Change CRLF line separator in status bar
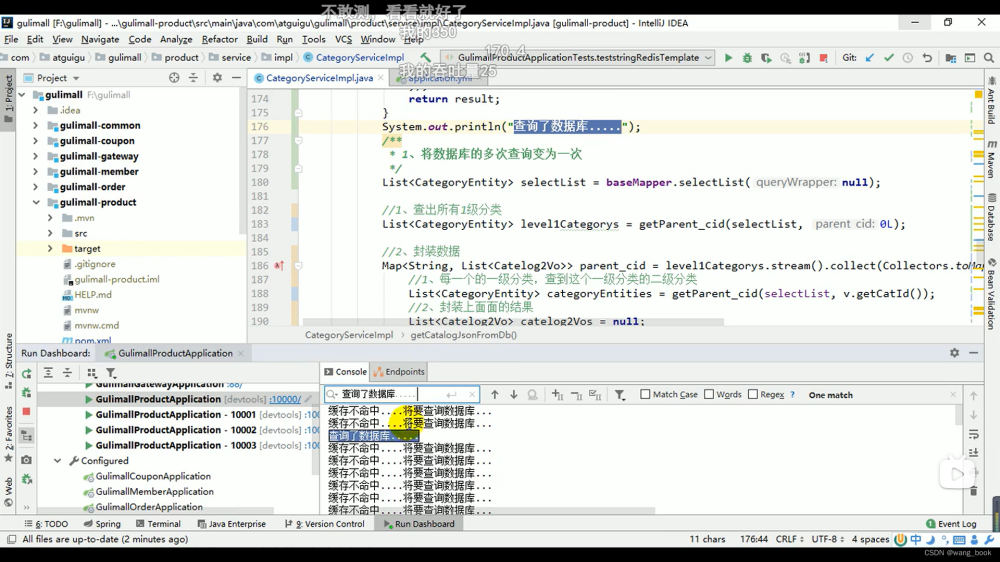The height and width of the screenshot is (562, 1000). click(790, 539)
